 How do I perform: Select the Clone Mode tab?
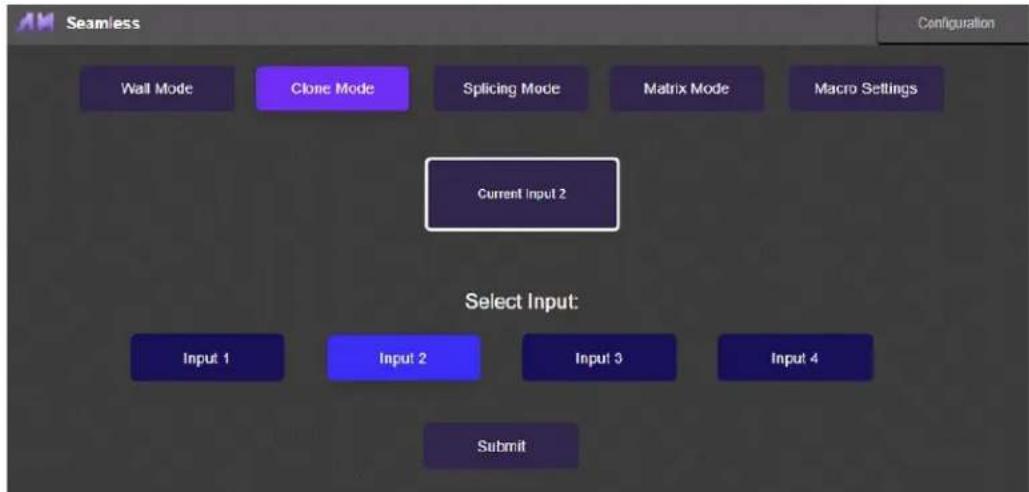(x=333, y=89)
